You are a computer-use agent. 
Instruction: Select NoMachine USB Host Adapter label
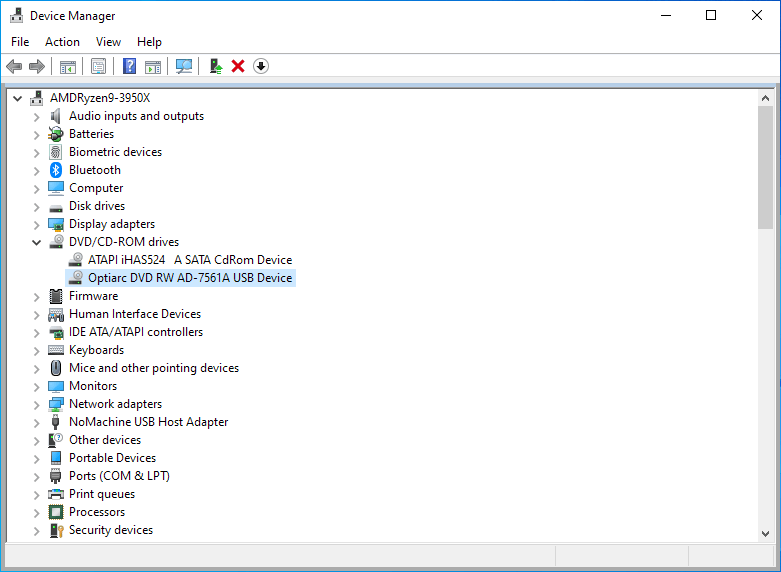pos(148,422)
